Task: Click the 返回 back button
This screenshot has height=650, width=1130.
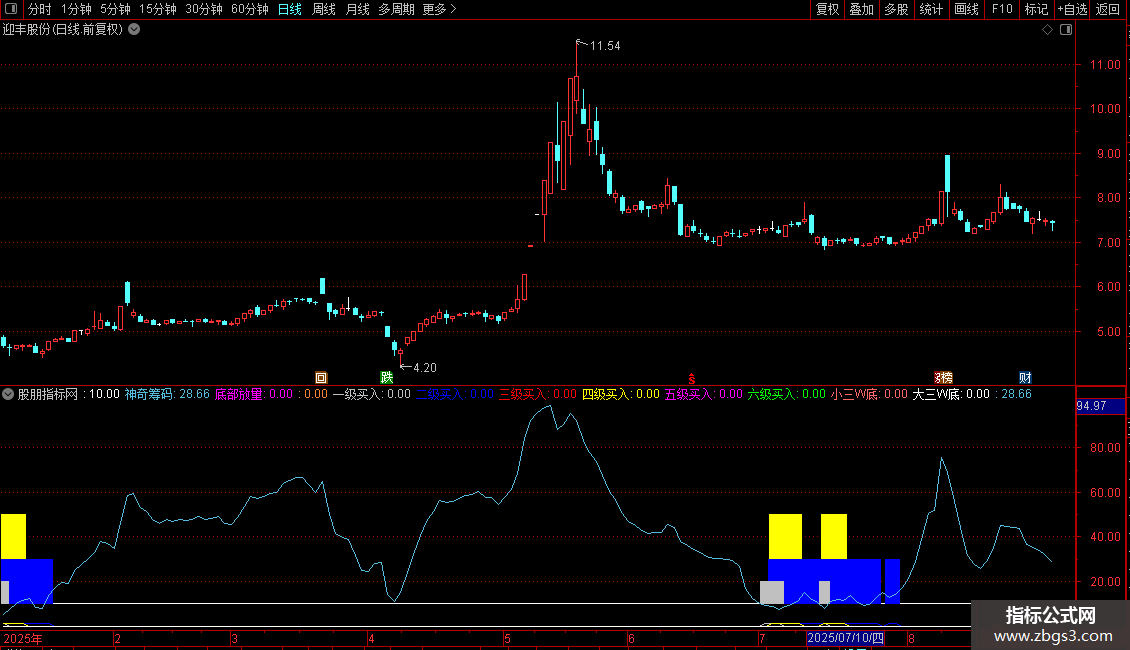Action: 1108,9
